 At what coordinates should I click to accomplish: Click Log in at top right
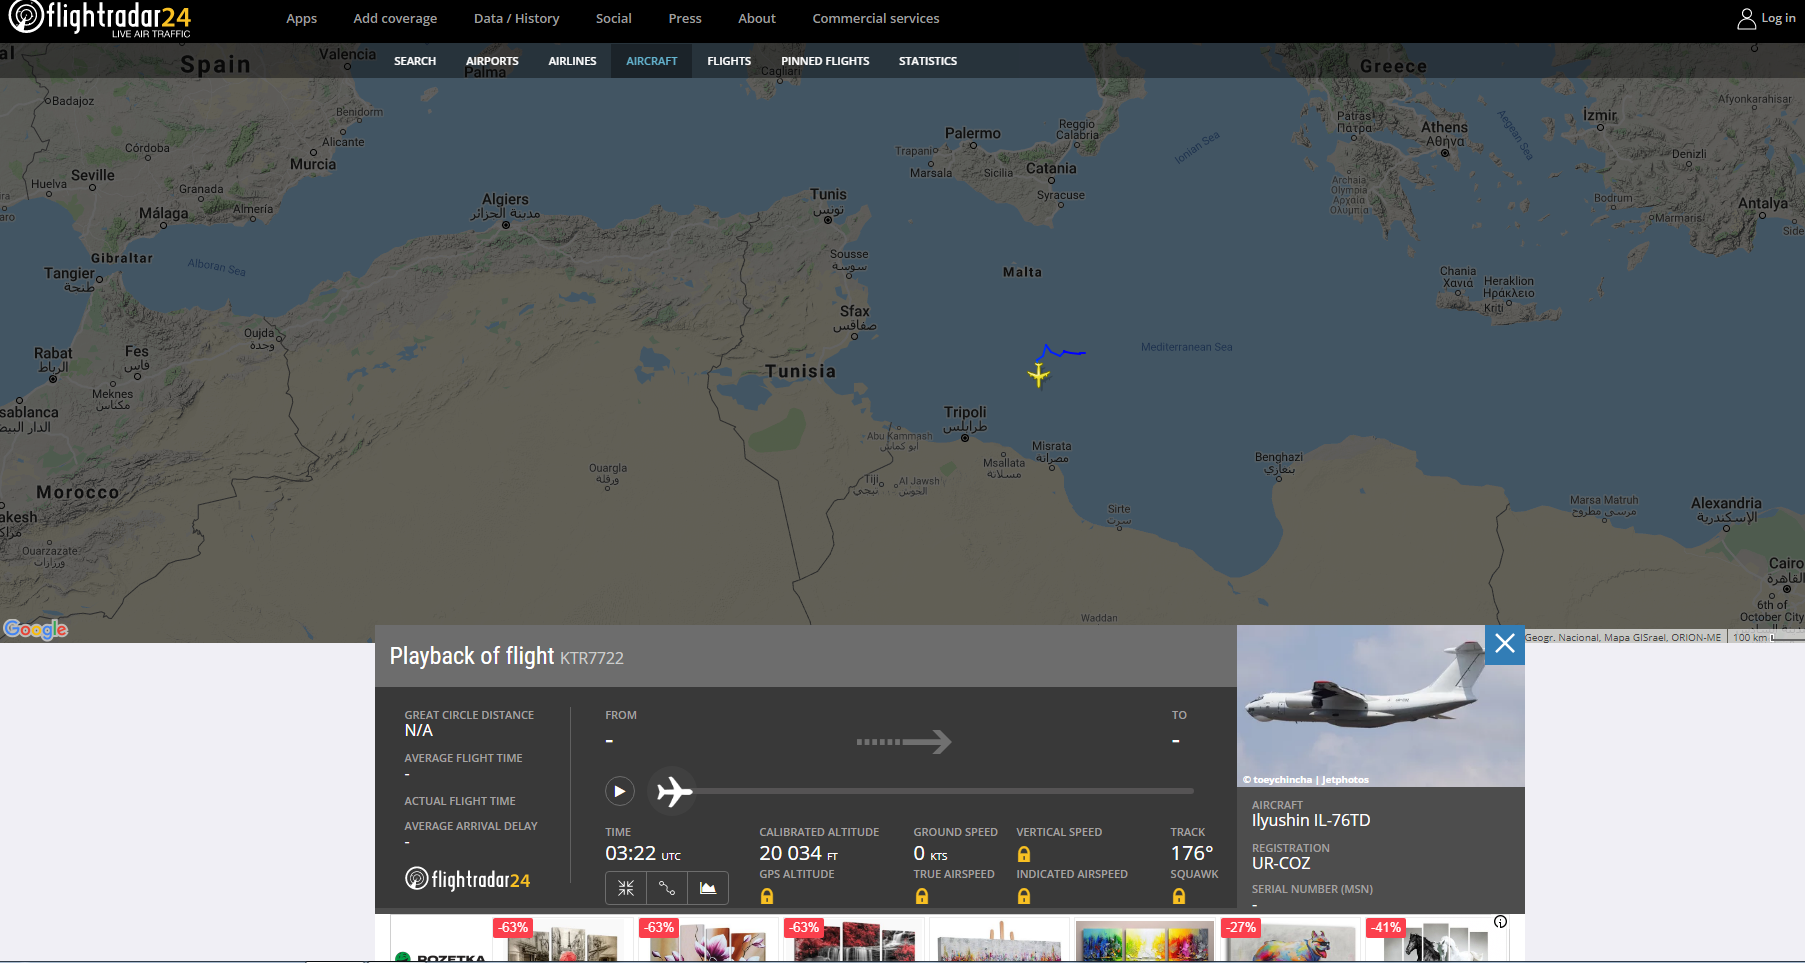[1766, 19]
